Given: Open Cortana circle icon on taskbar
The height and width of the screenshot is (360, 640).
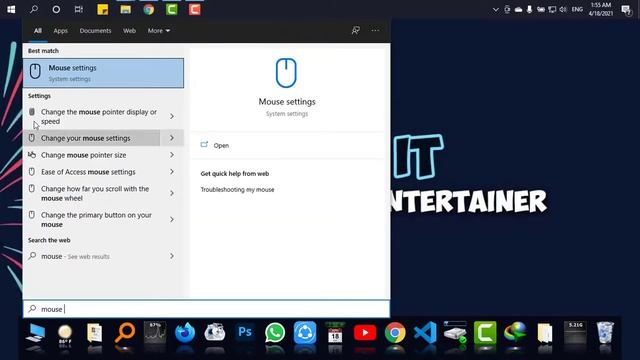Looking at the screenshot, I should (x=56, y=9).
